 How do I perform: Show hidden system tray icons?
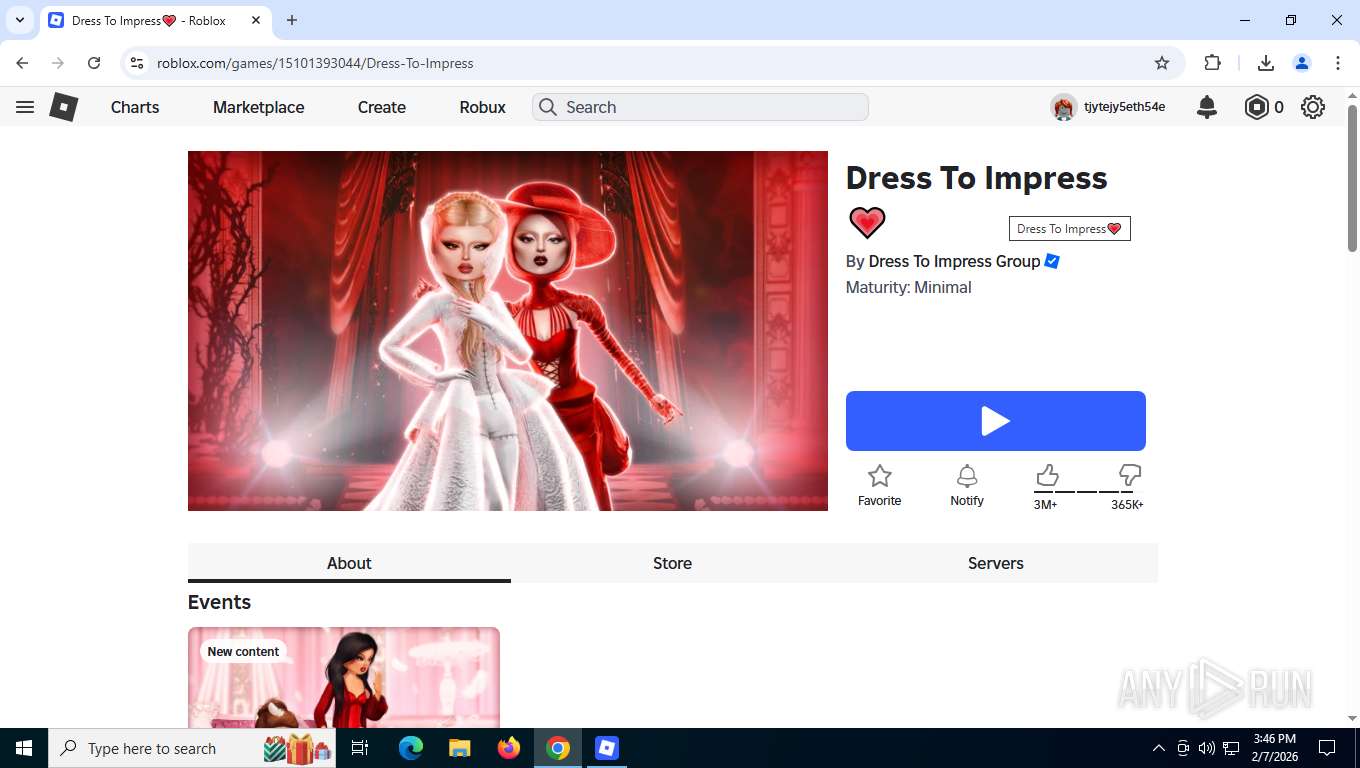(x=1158, y=748)
